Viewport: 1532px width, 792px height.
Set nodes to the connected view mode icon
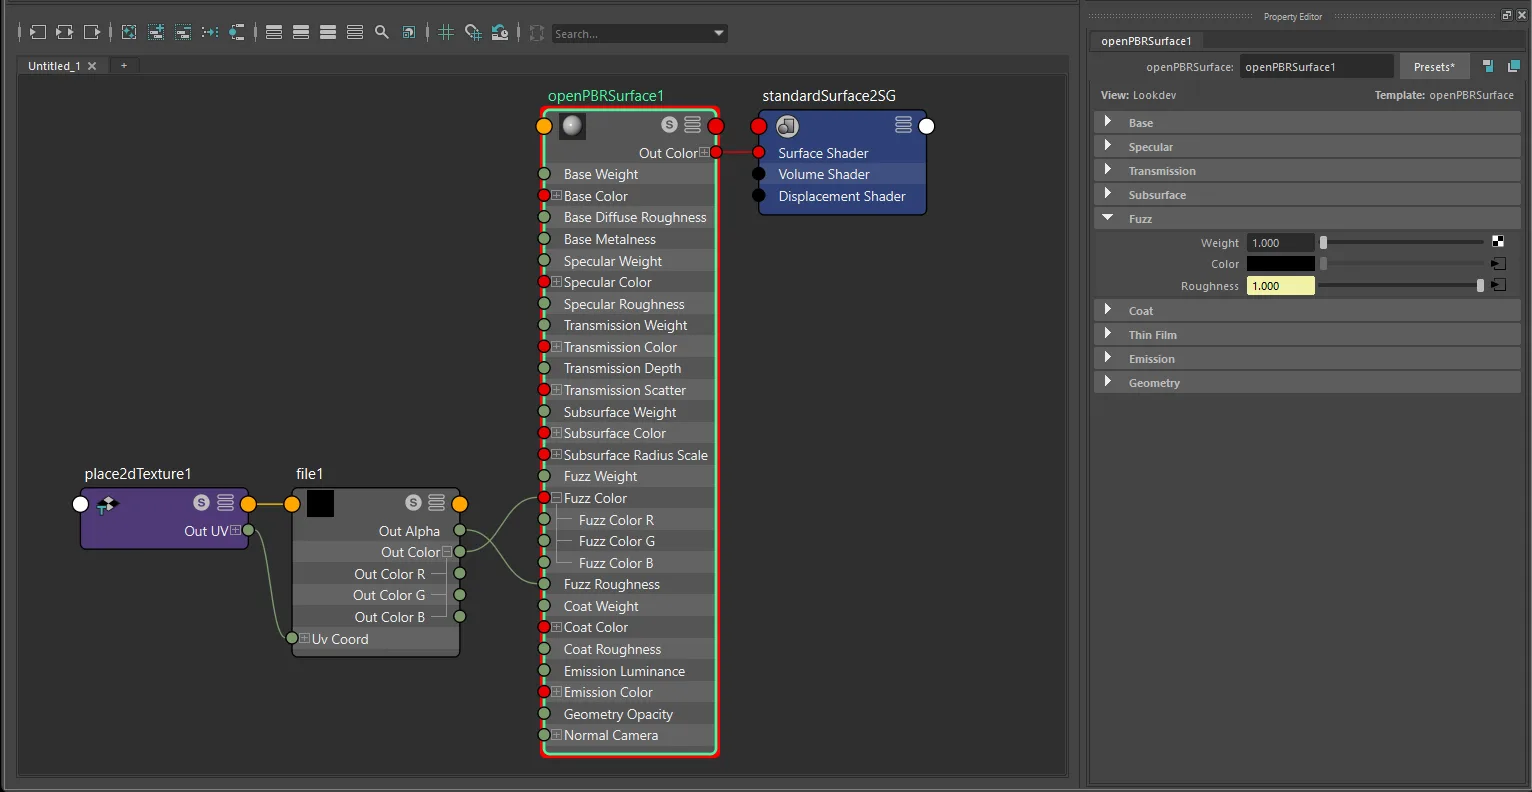tap(301, 33)
